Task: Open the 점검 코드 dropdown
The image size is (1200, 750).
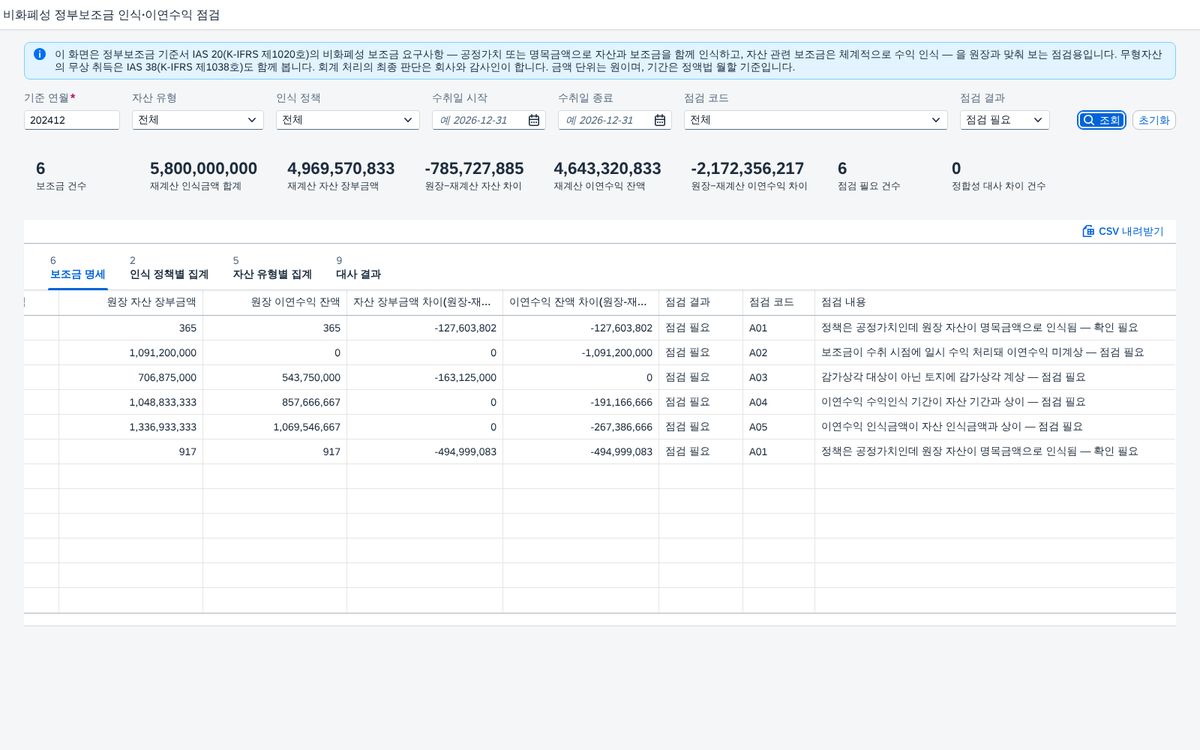Action: [x=816, y=120]
